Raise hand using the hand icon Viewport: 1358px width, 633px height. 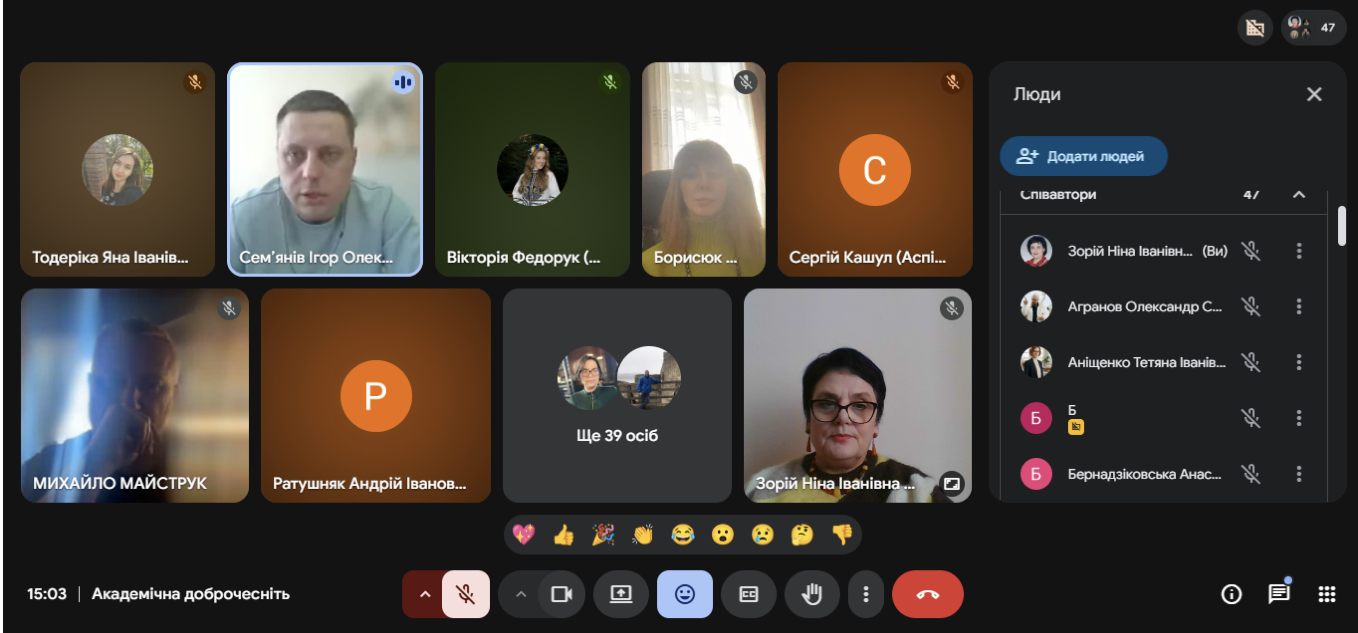pos(811,594)
